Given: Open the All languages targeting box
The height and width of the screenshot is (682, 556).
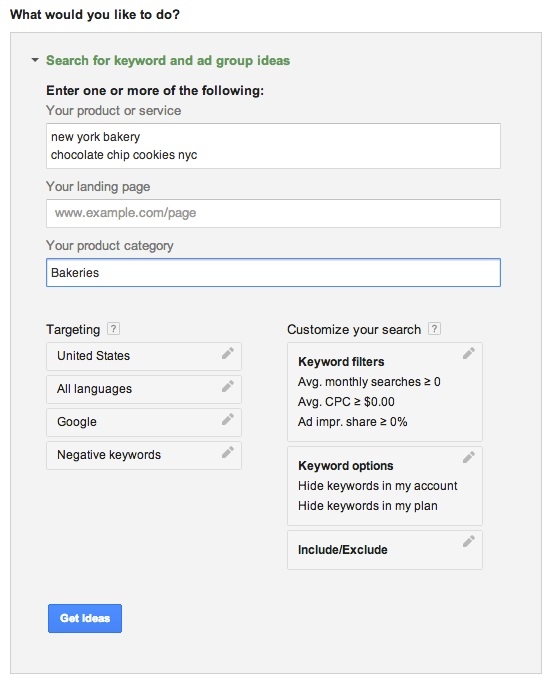Looking at the screenshot, I should click(x=144, y=389).
